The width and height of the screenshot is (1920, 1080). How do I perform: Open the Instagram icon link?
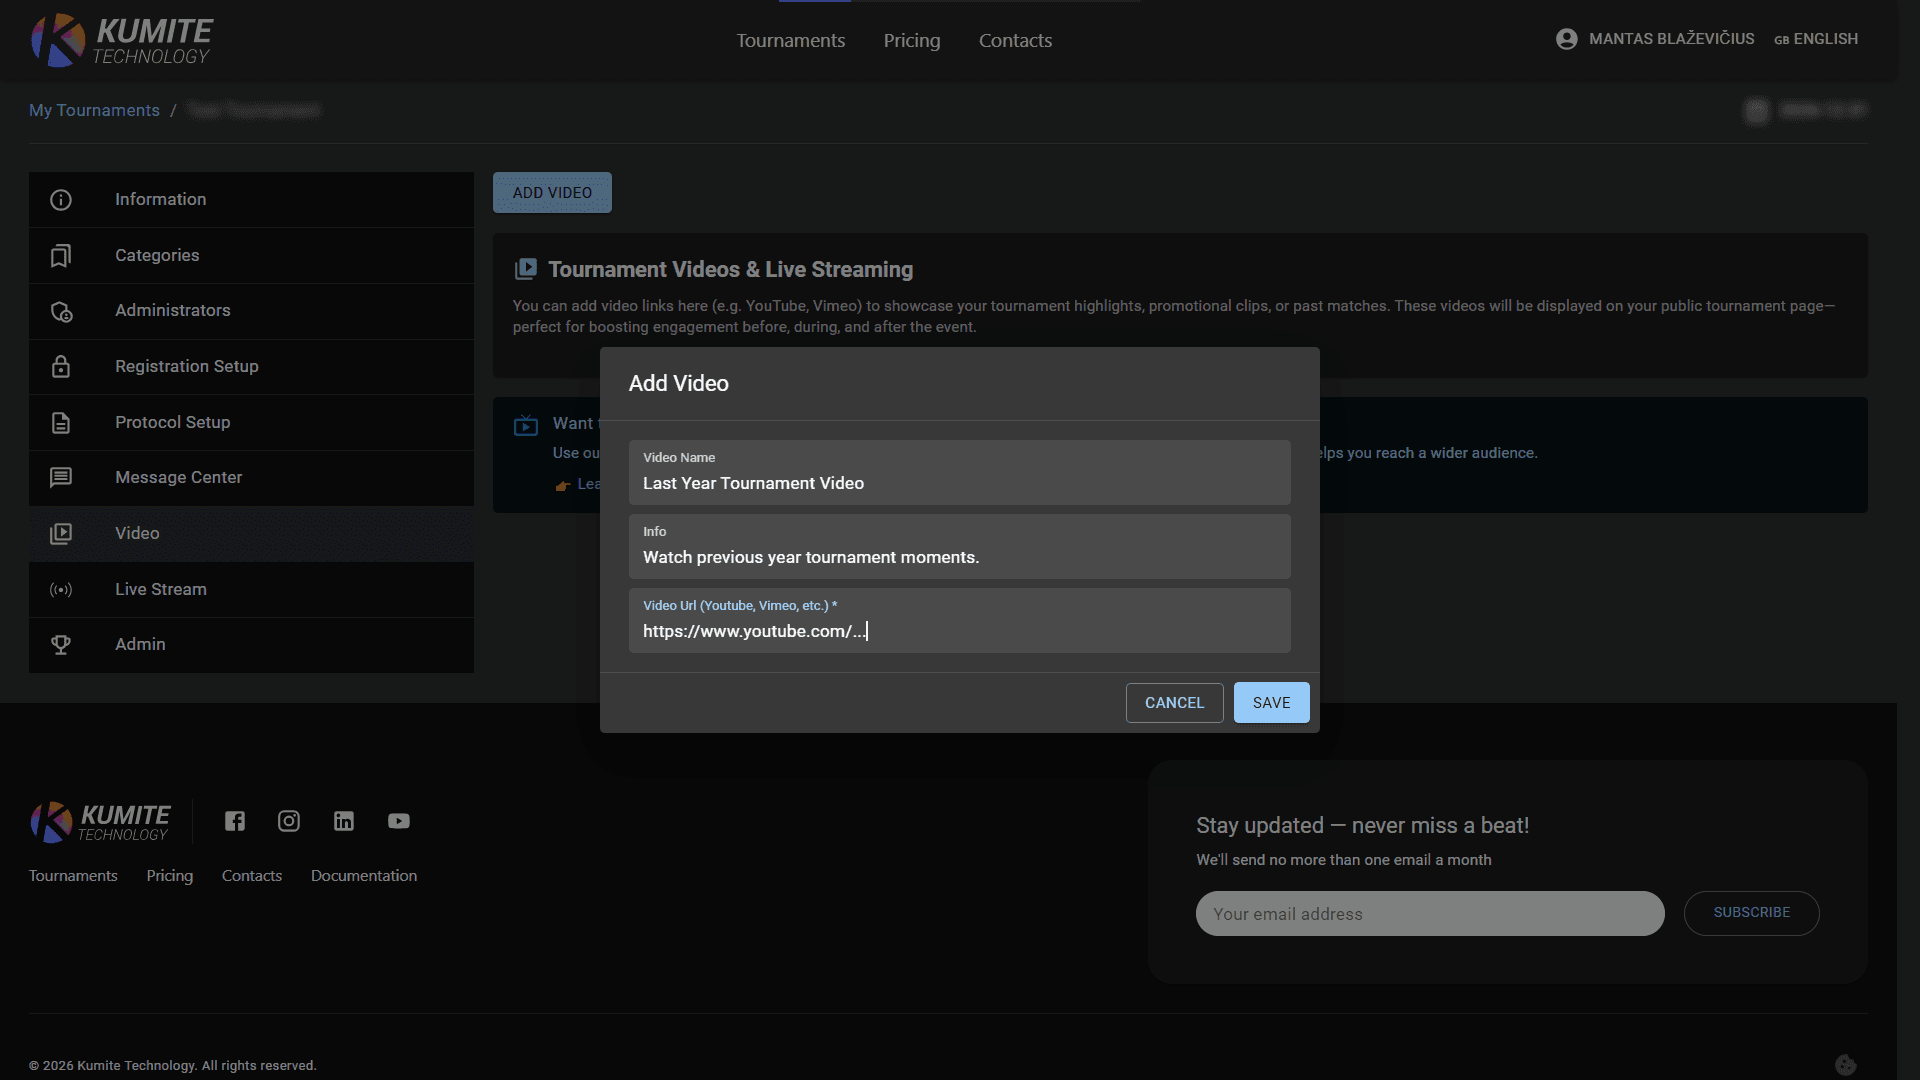coord(289,821)
